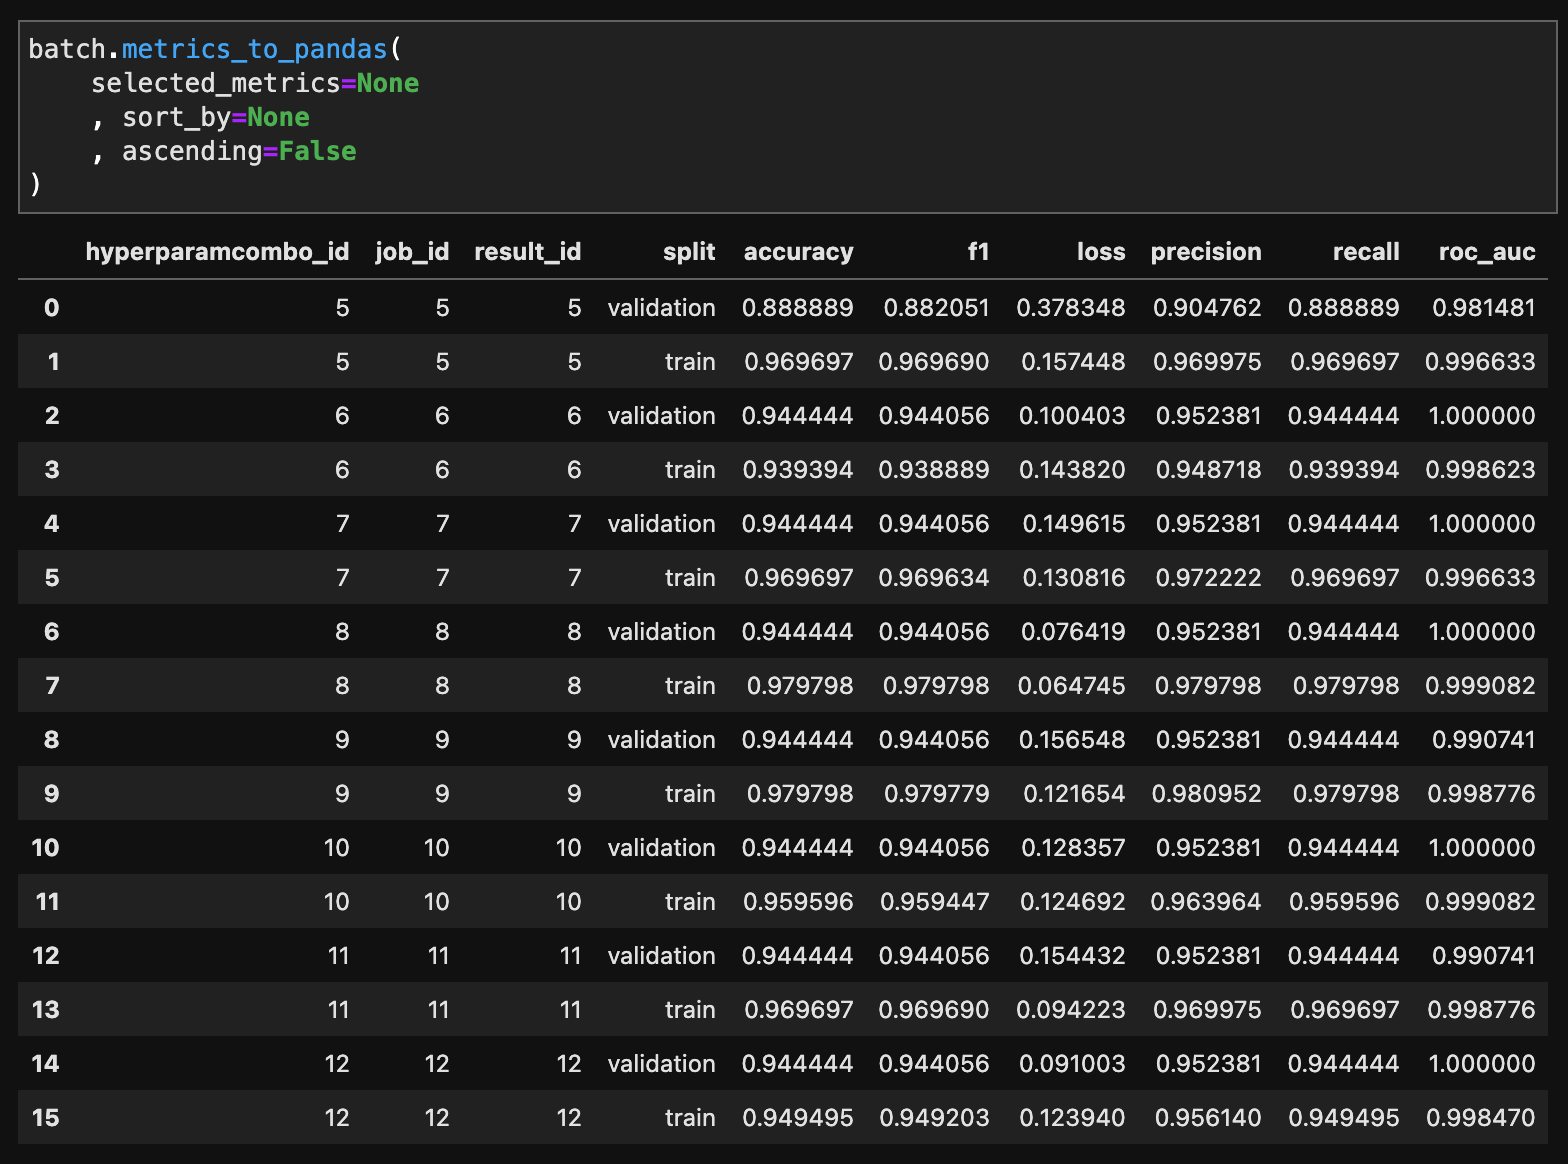Click the metrics_to_pandas method name
The width and height of the screenshot is (1568, 1164).
coord(254,49)
